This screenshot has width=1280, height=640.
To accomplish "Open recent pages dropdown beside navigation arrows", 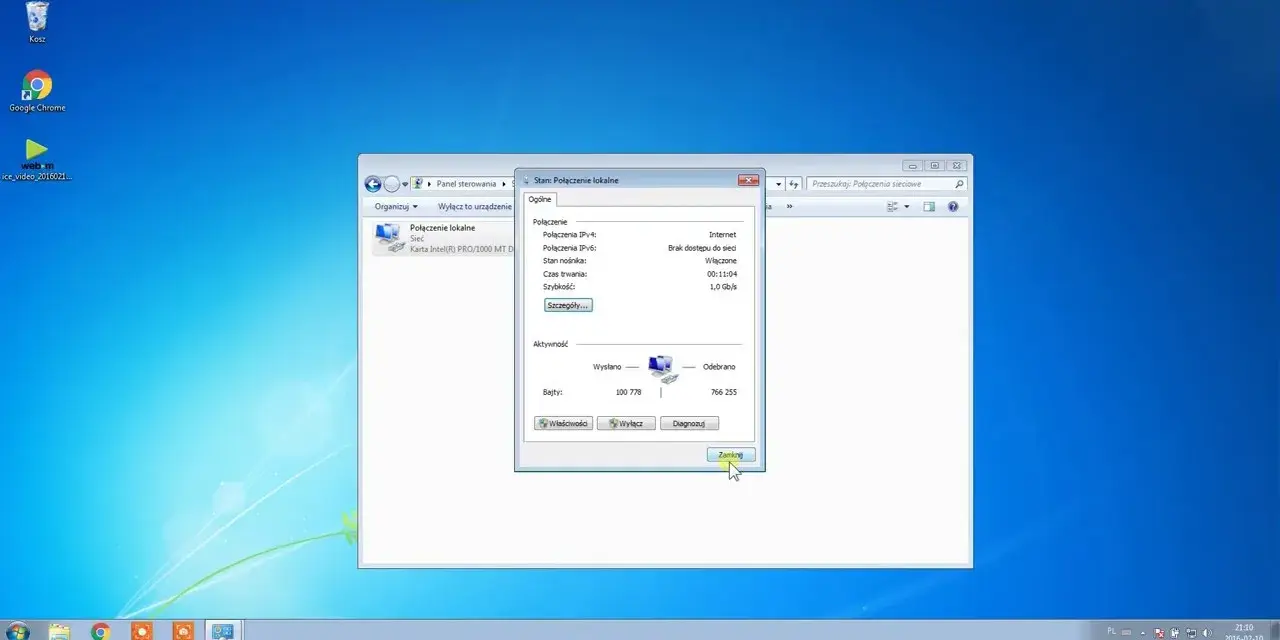I will click(405, 185).
